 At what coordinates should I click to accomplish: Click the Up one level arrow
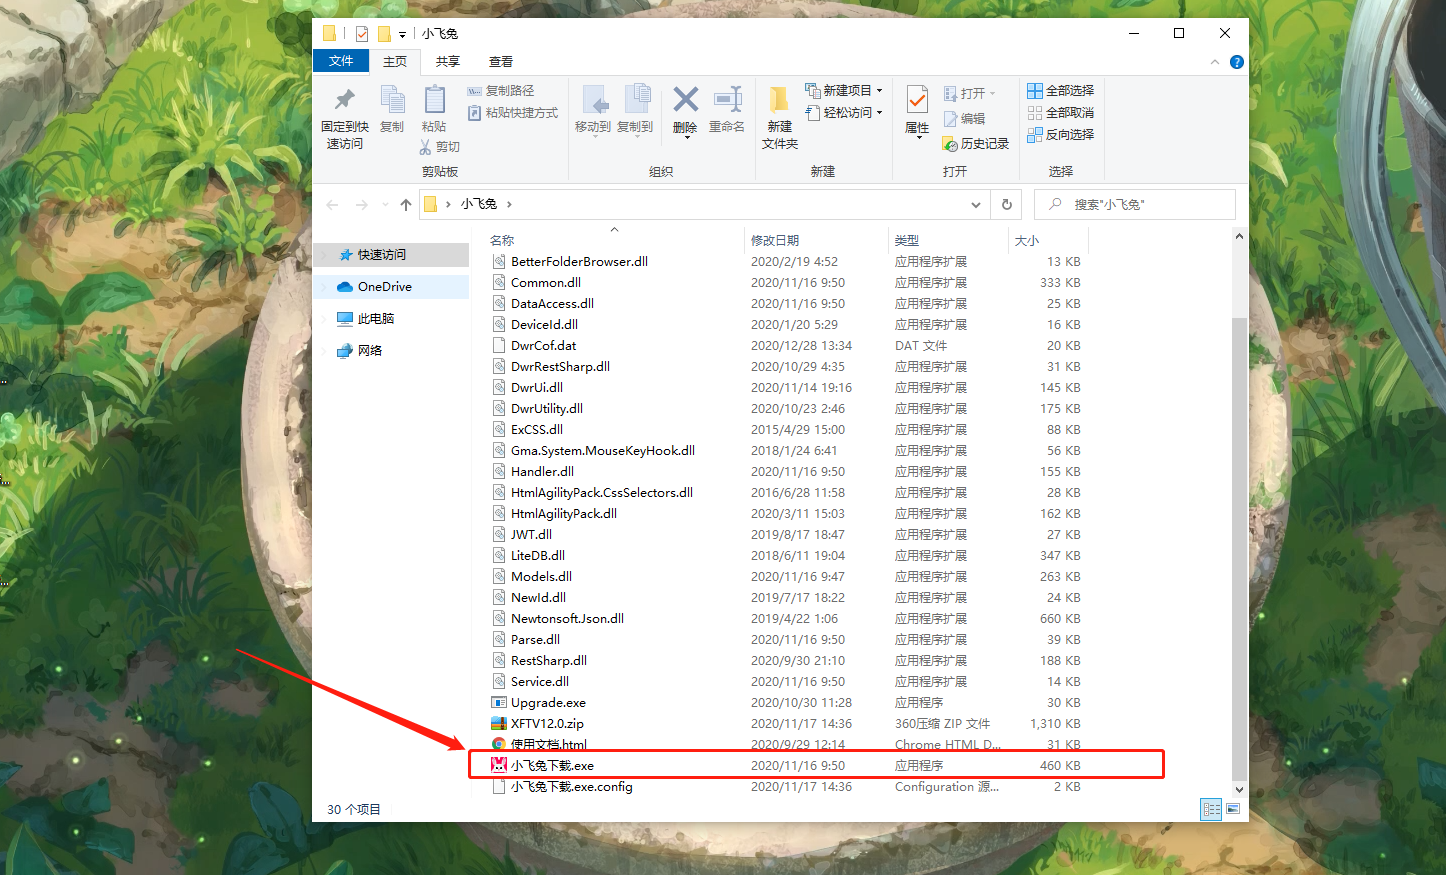(x=405, y=204)
